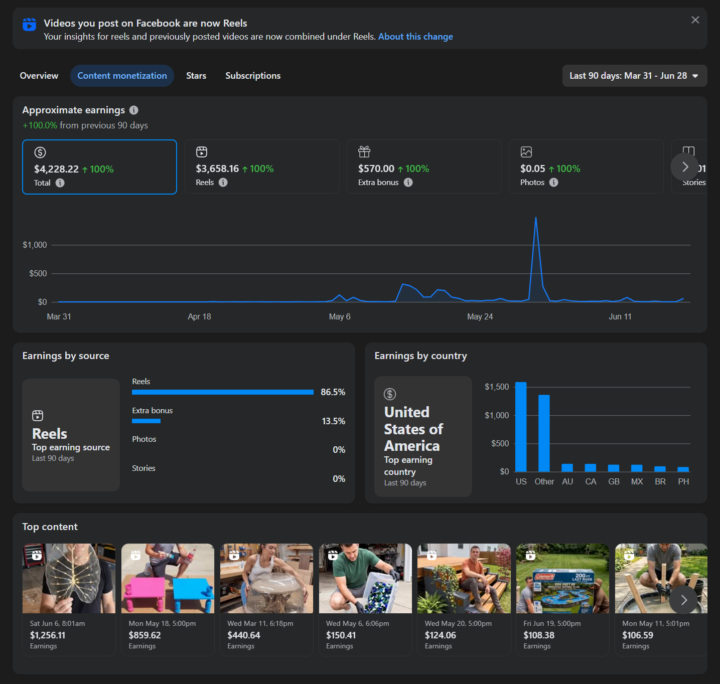Screen dimensions: 720x684
Task: Open the Stars tab
Action: 196,76
